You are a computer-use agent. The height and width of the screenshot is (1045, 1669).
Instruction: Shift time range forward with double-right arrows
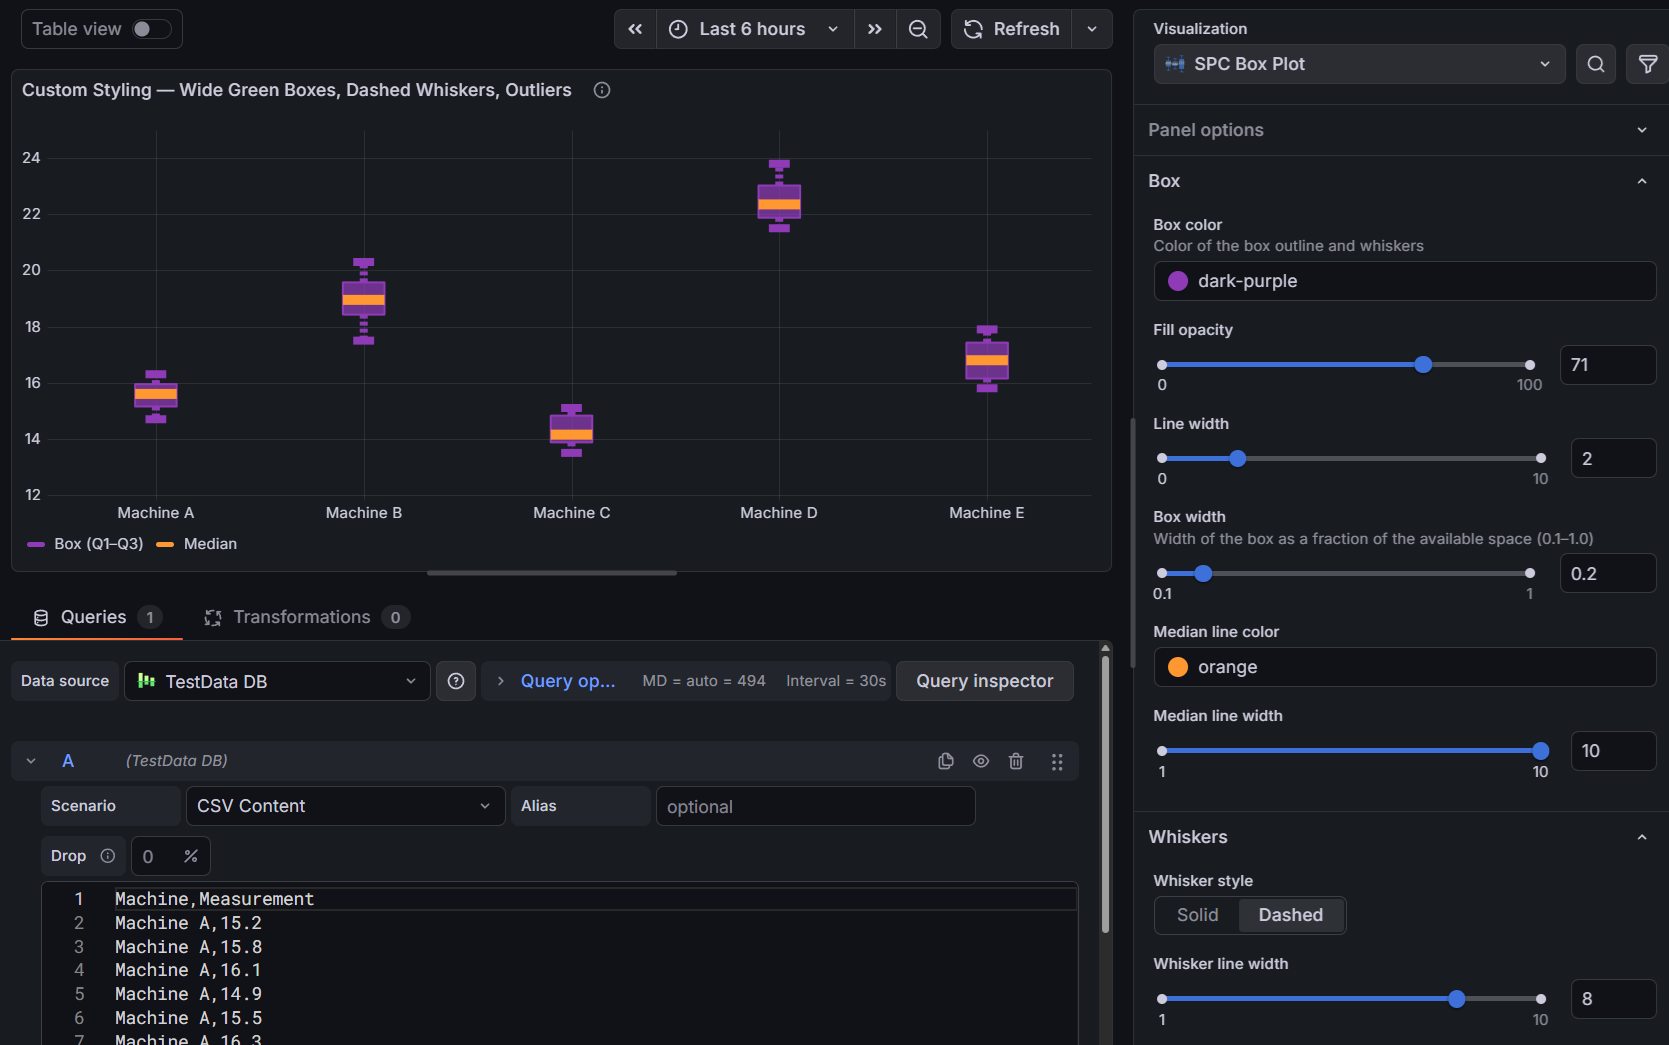tap(875, 29)
